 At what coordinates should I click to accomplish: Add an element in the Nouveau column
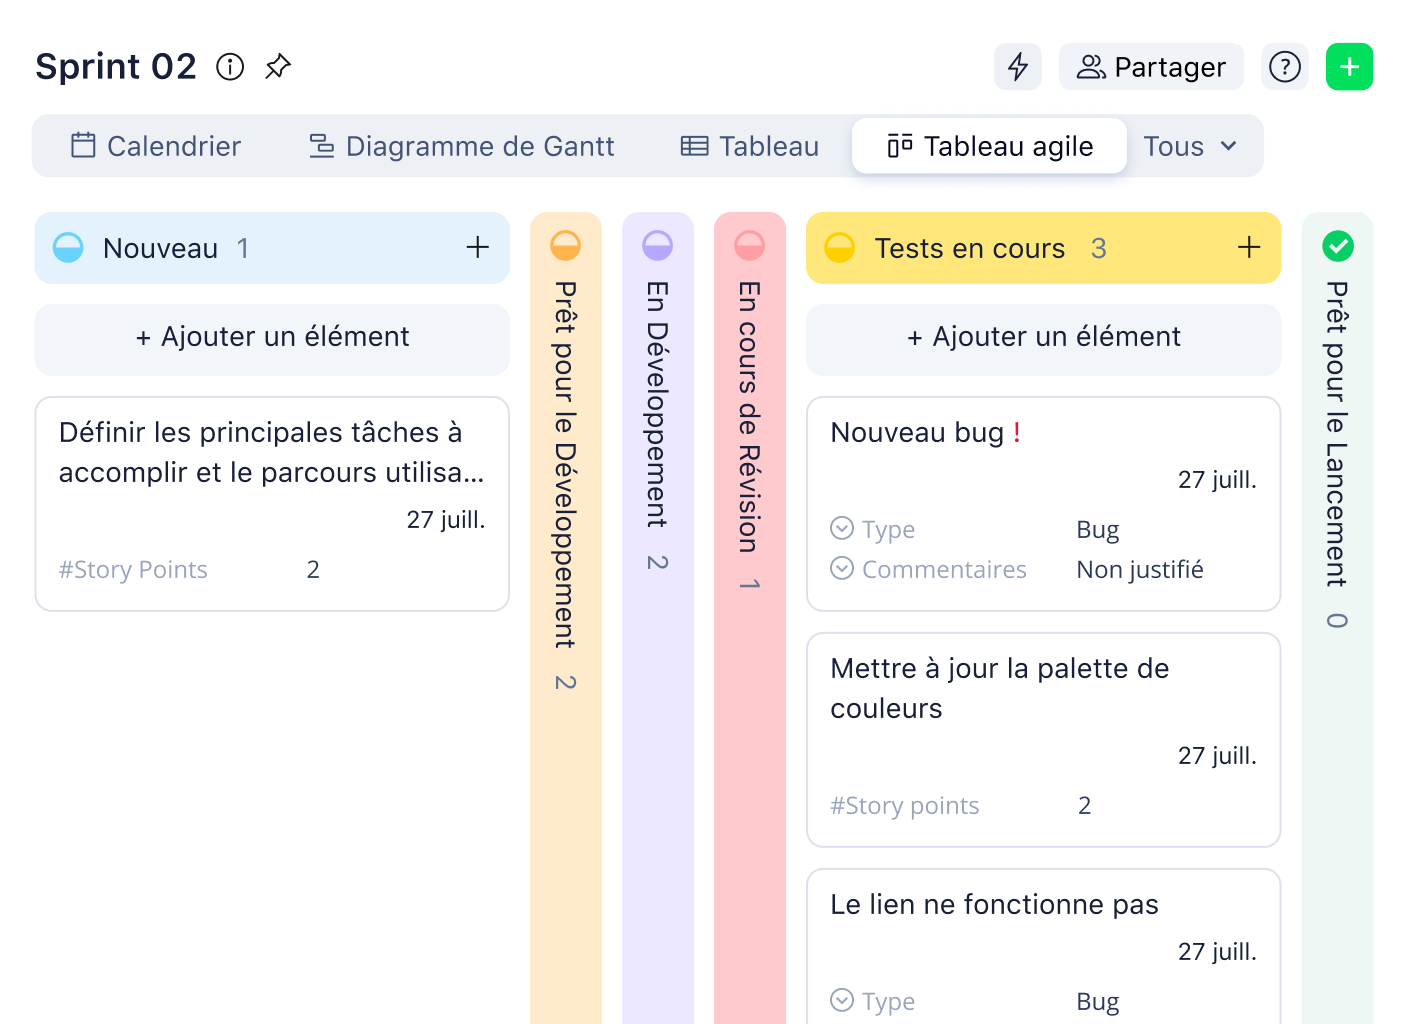click(272, 340)
